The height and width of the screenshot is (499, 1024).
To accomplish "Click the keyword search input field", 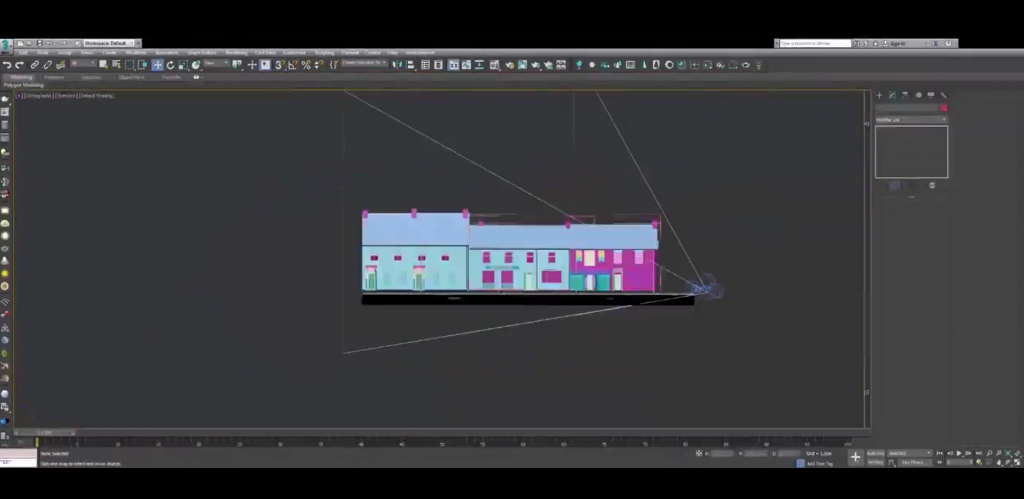I will click(x=814, y=44).
